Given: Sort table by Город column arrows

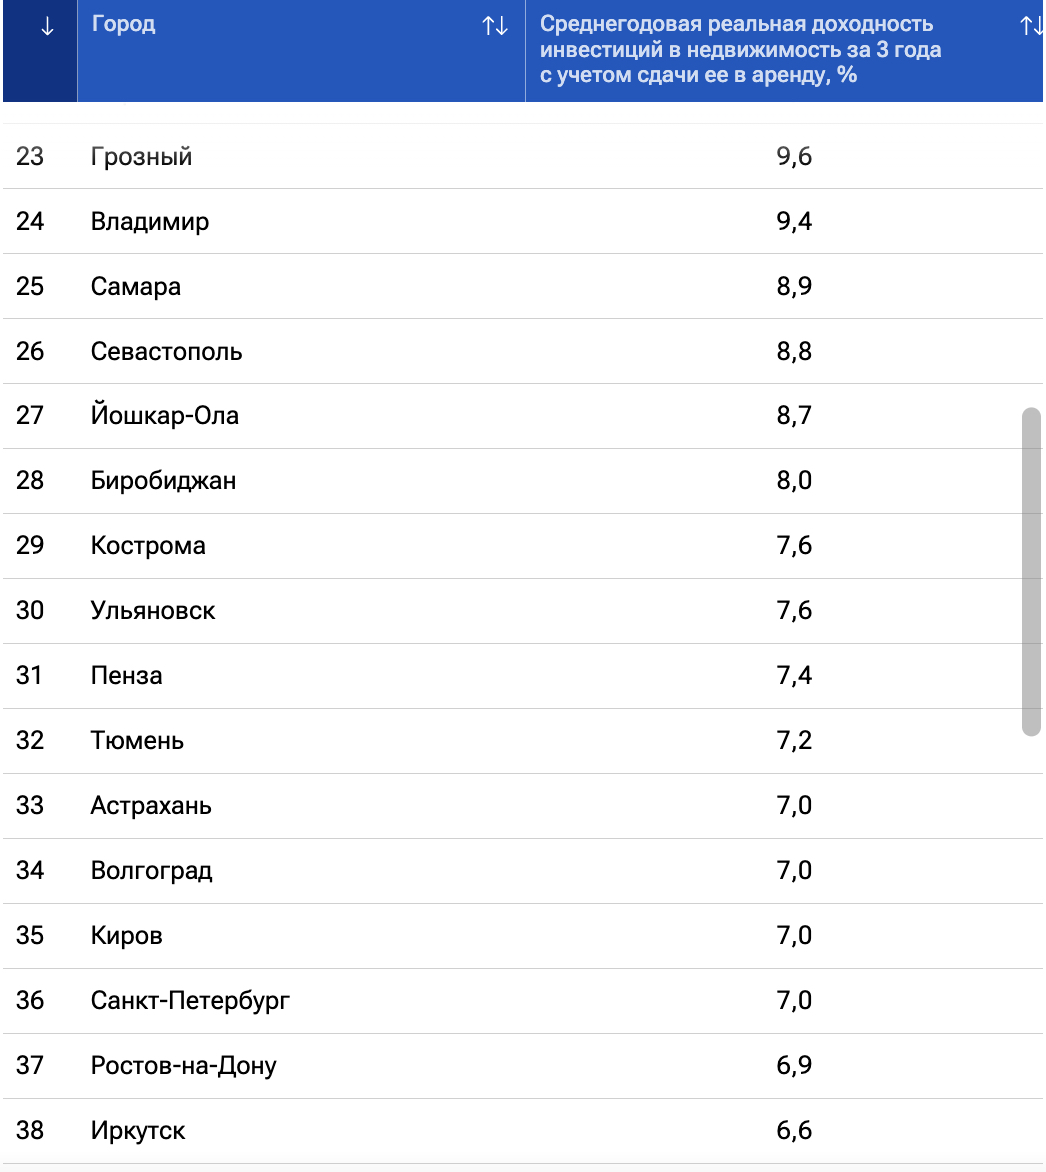Looking at the screenshot, I should pyautogui.click(x=495, y=27).
